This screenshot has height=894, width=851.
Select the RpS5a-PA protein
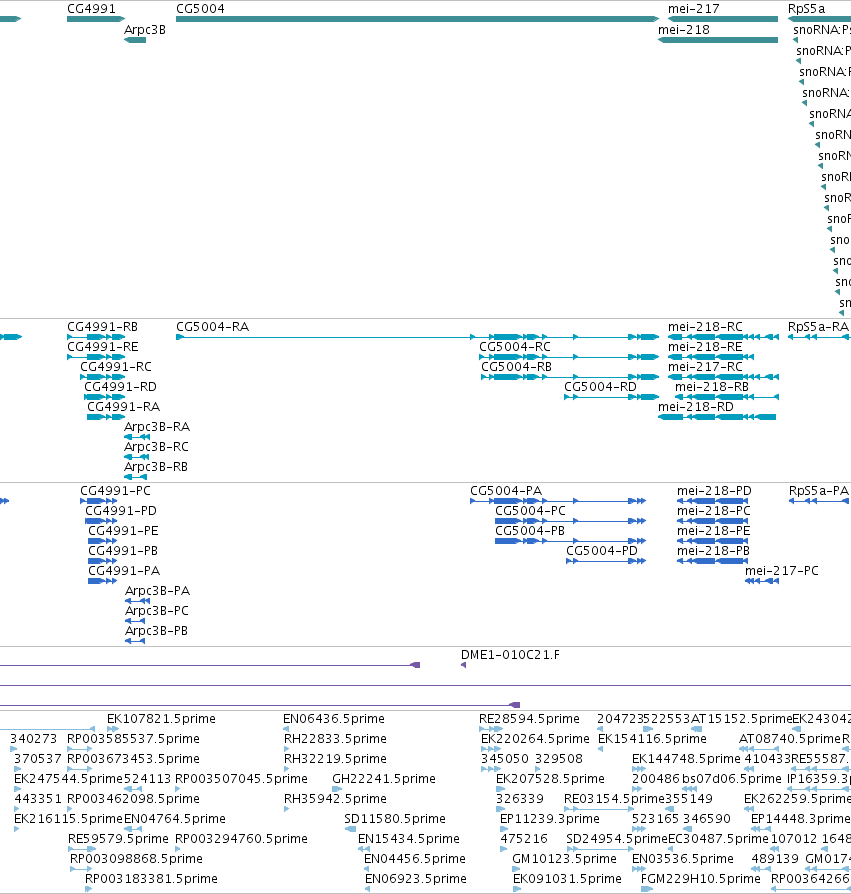(820, 501)
